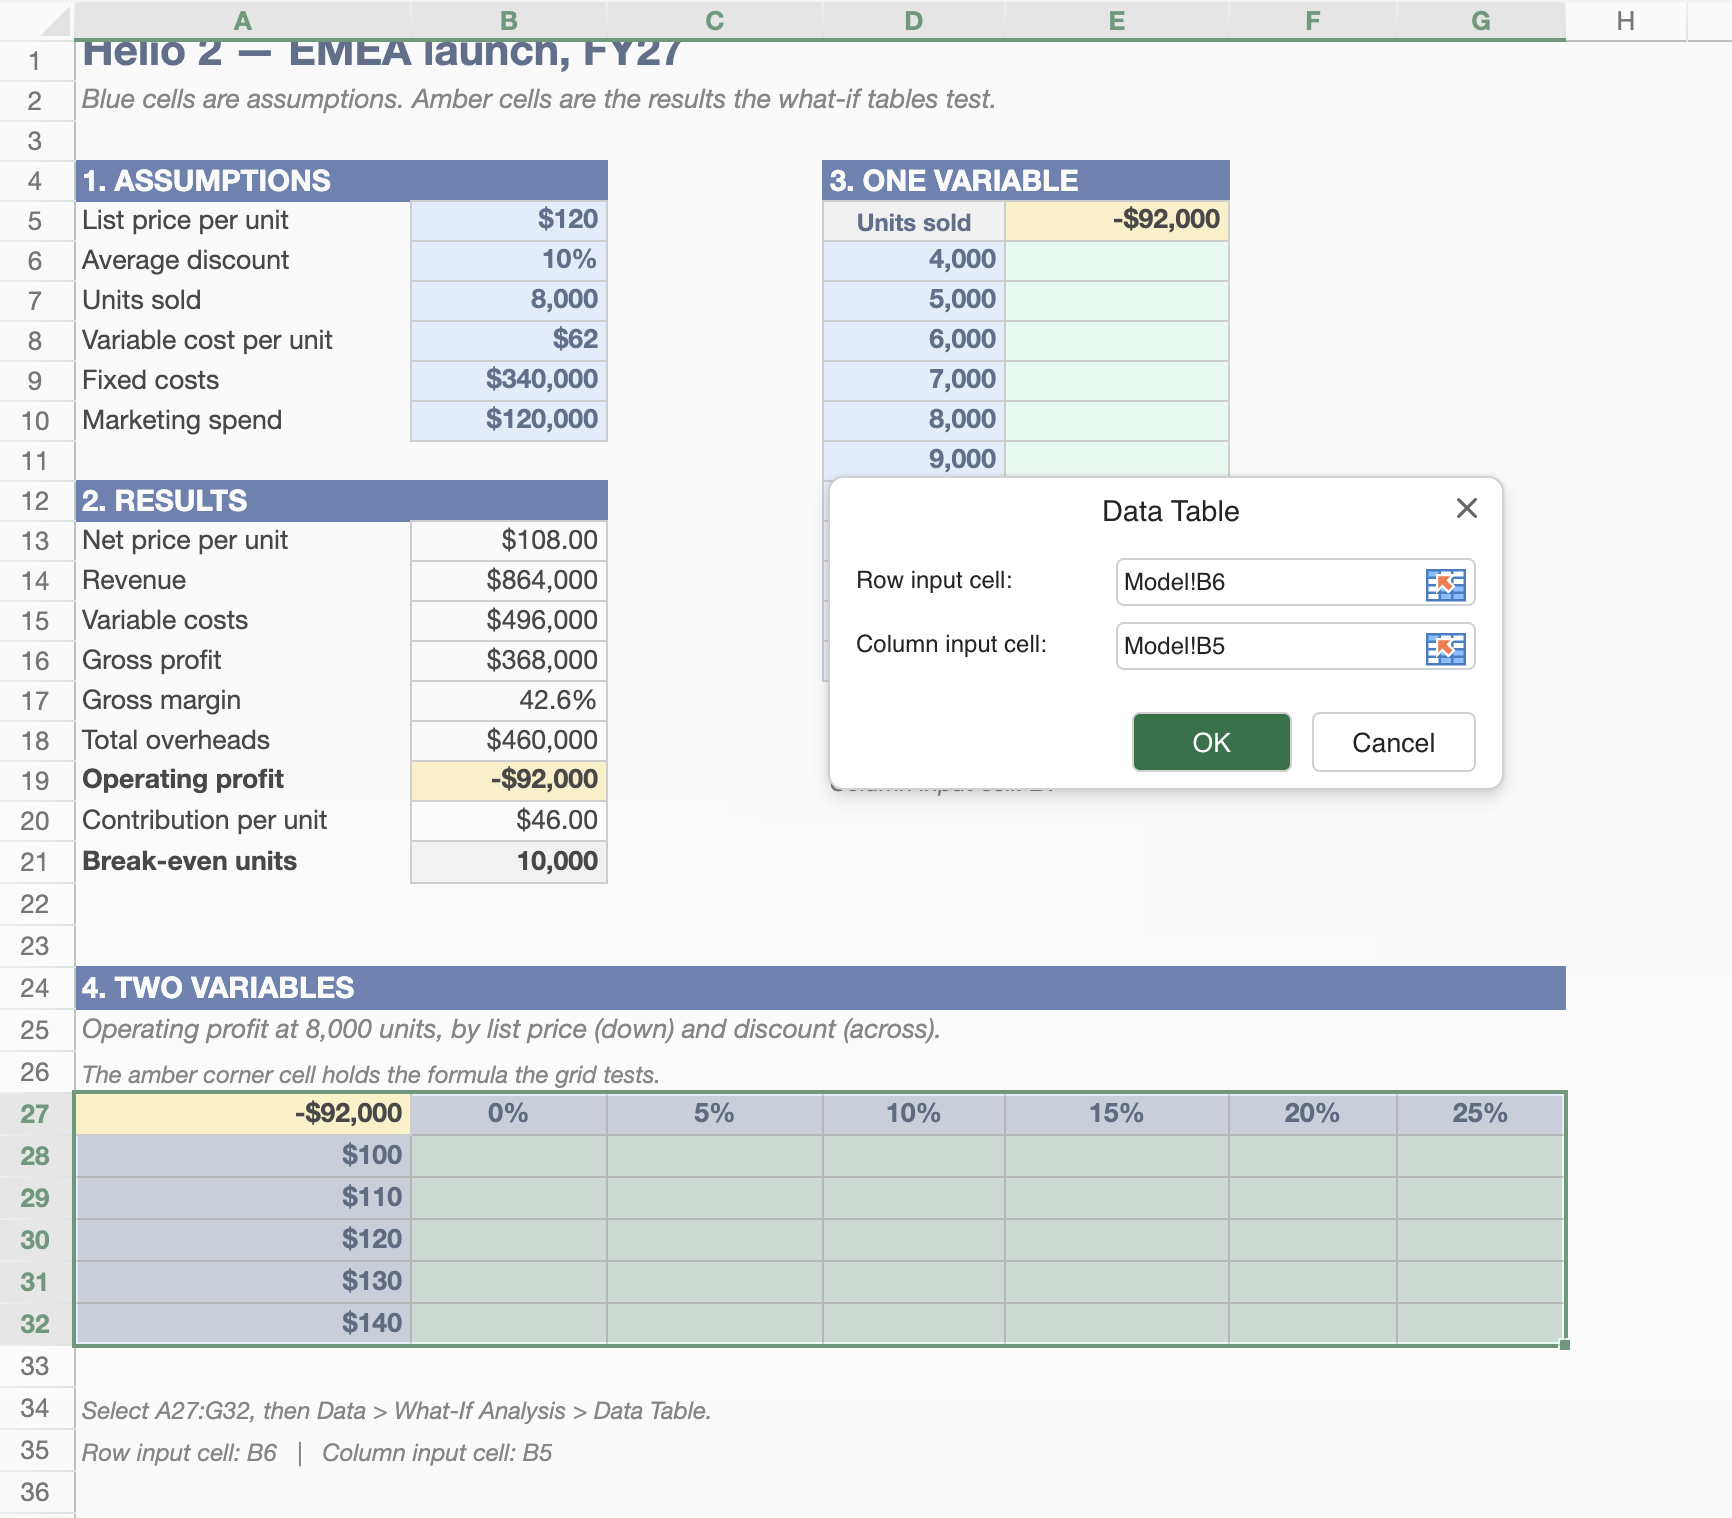The height and width of the screenshot is (1518, 1732).
Task: Click the '1. ASSUMPTIONS' section header
Action: tap(342, 181)
